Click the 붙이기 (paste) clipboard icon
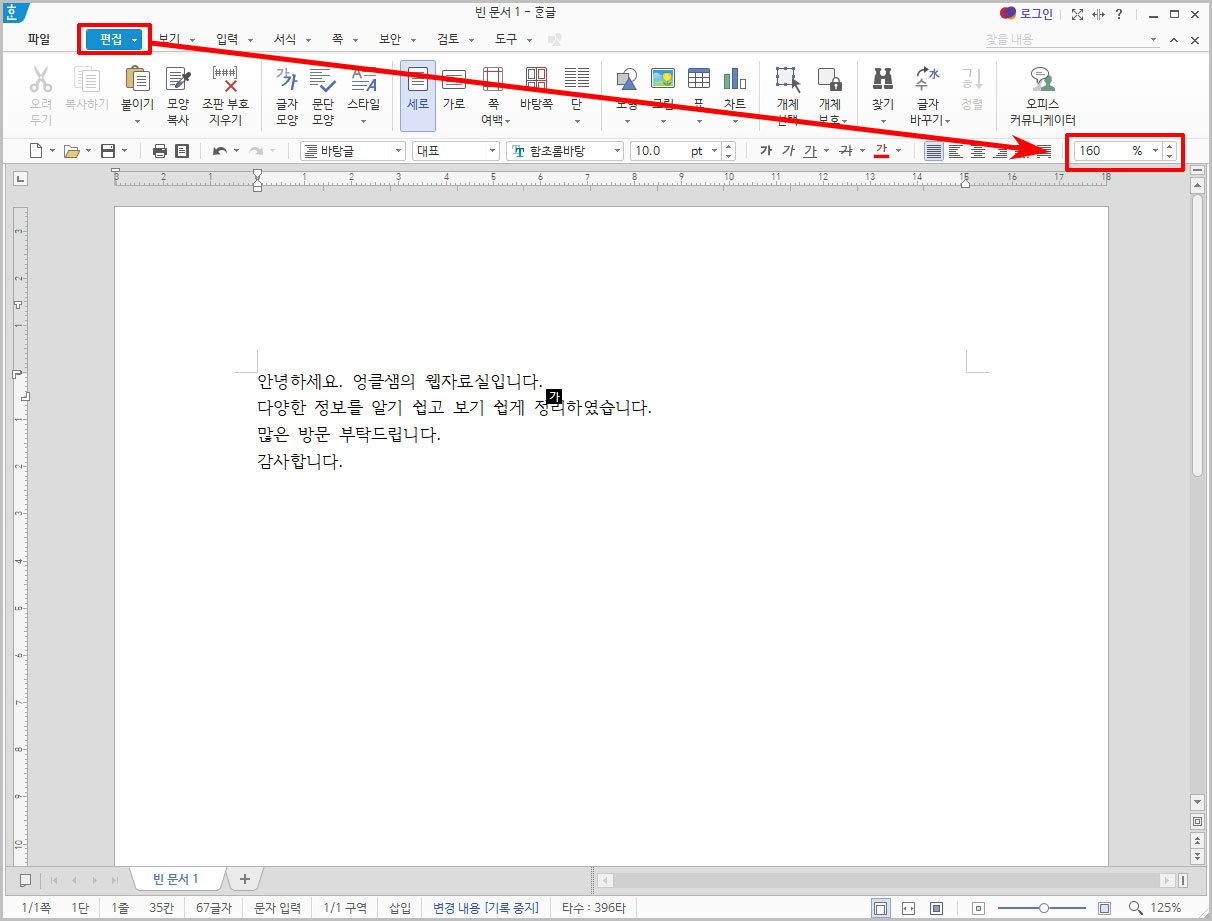1212x921 pixels. [137, 80]
